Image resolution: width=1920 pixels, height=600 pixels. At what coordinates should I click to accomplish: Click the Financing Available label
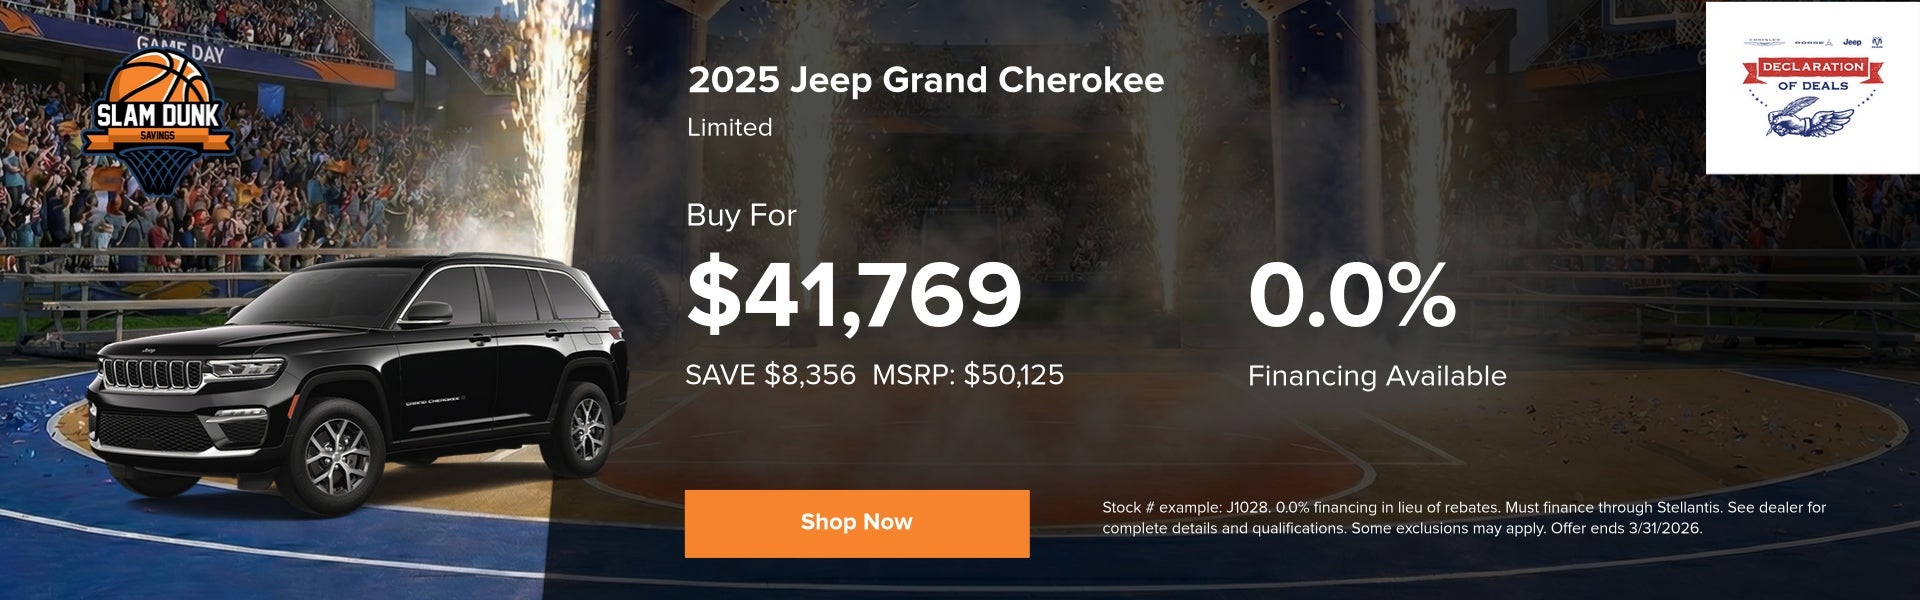(1376, 376)
